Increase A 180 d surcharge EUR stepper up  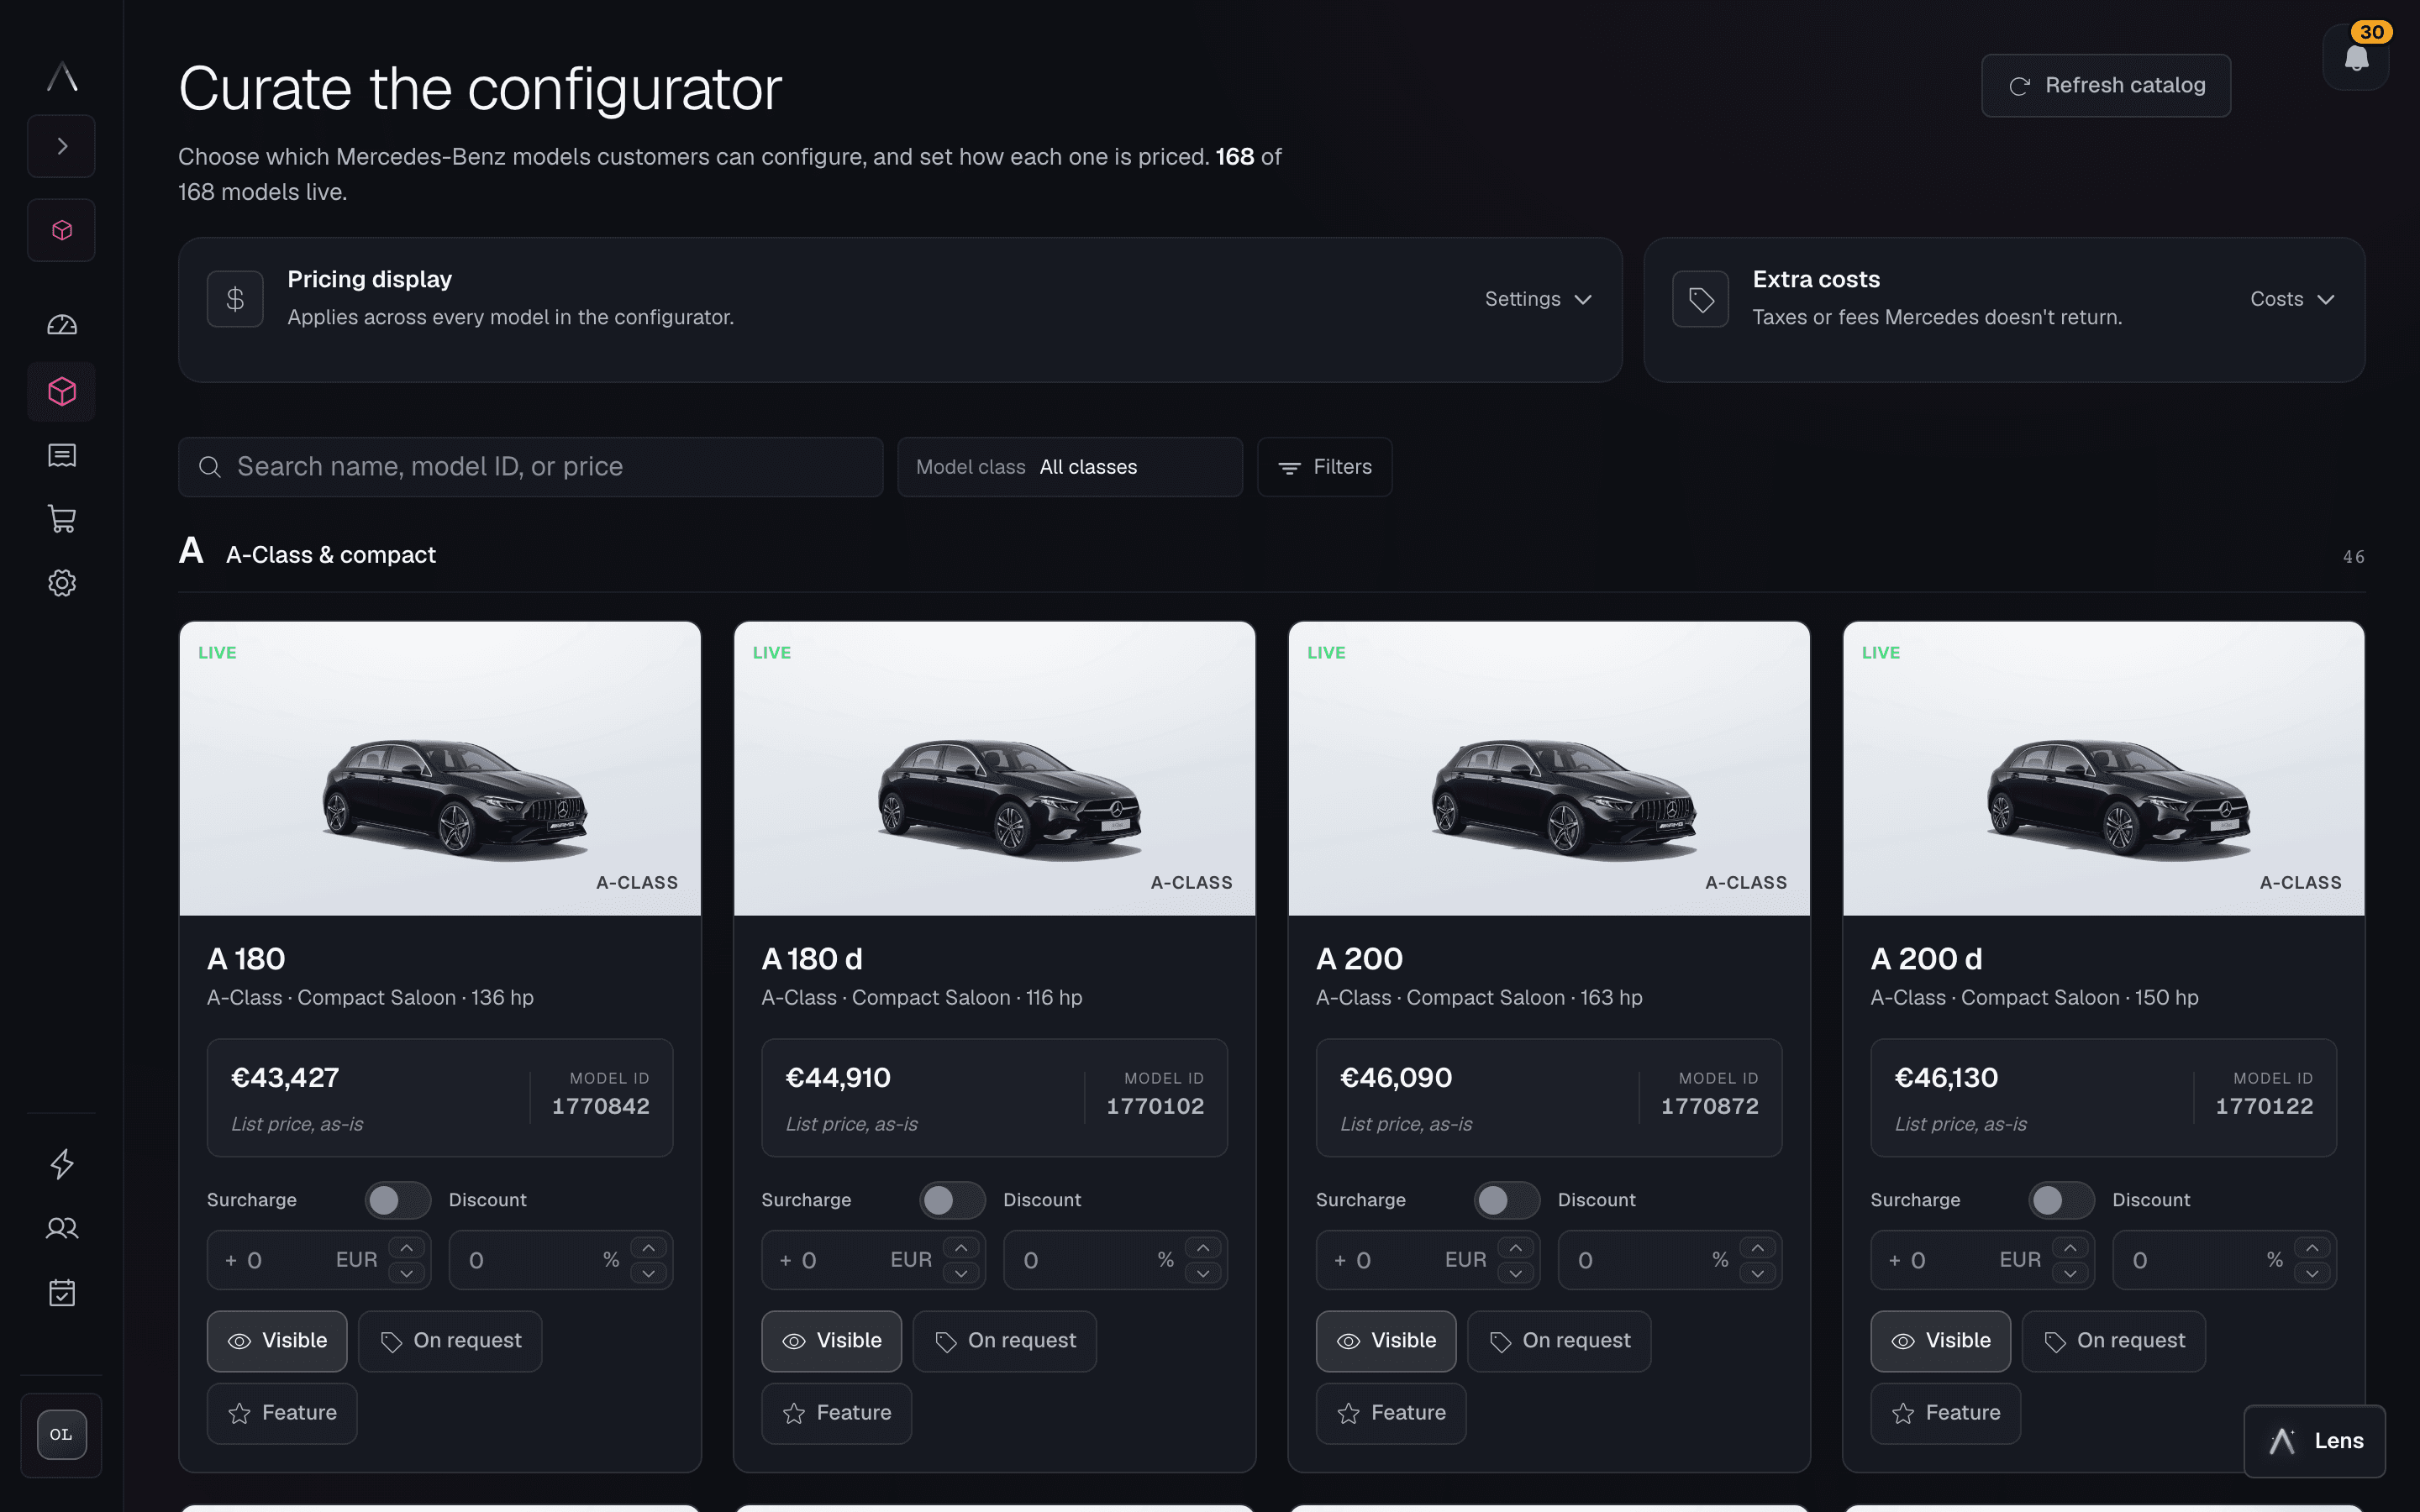click(x=961, y=1248)
